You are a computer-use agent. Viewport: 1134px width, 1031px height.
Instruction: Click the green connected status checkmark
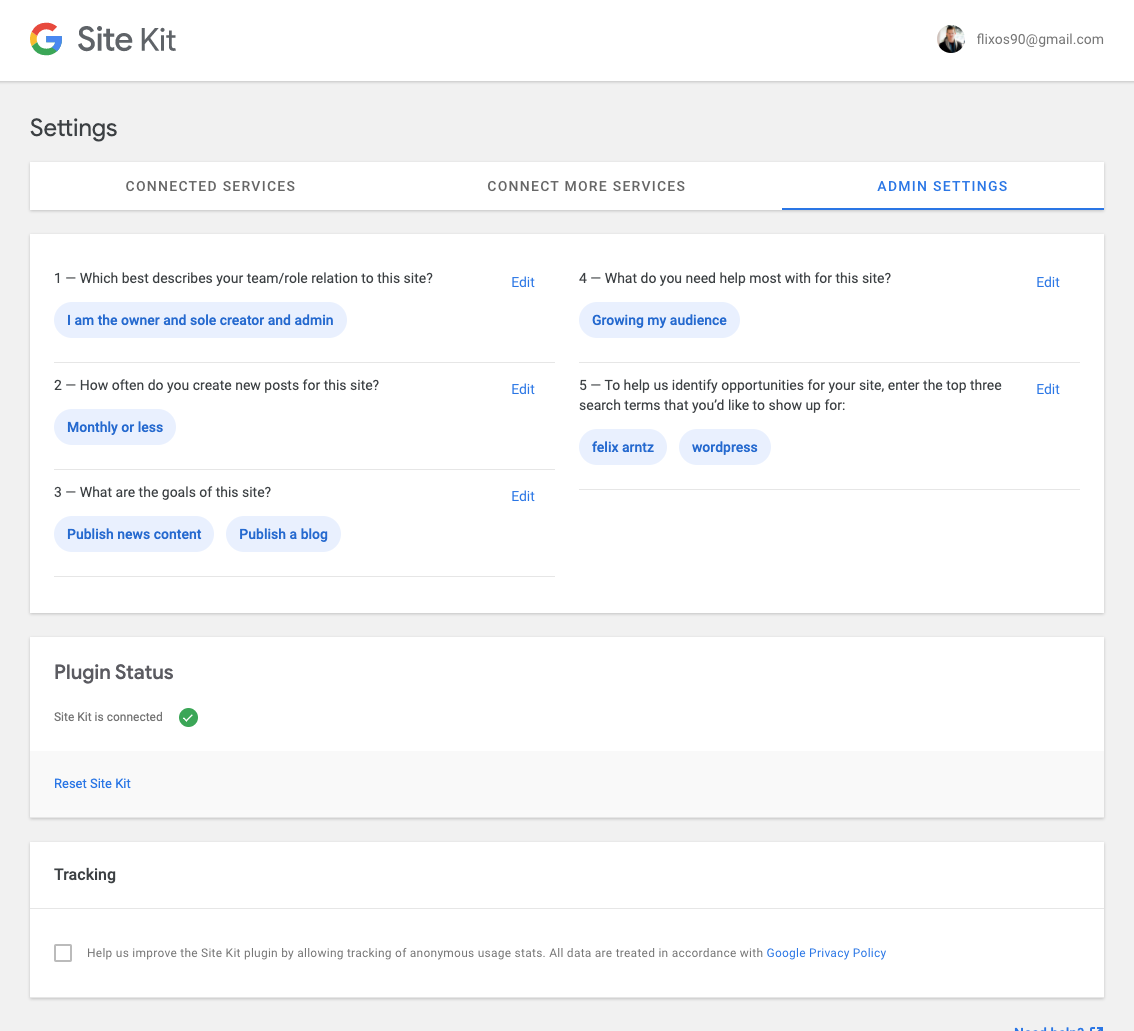click(x=188, y=717)
